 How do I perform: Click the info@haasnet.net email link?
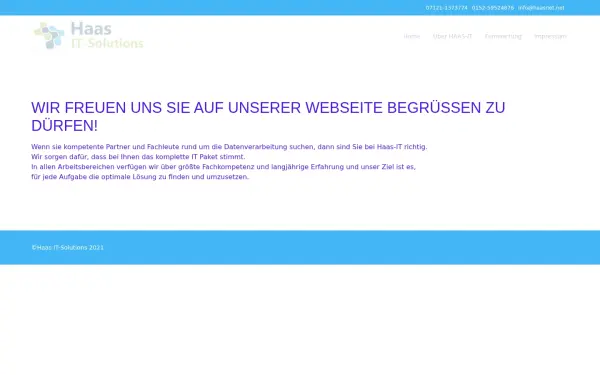541,8
